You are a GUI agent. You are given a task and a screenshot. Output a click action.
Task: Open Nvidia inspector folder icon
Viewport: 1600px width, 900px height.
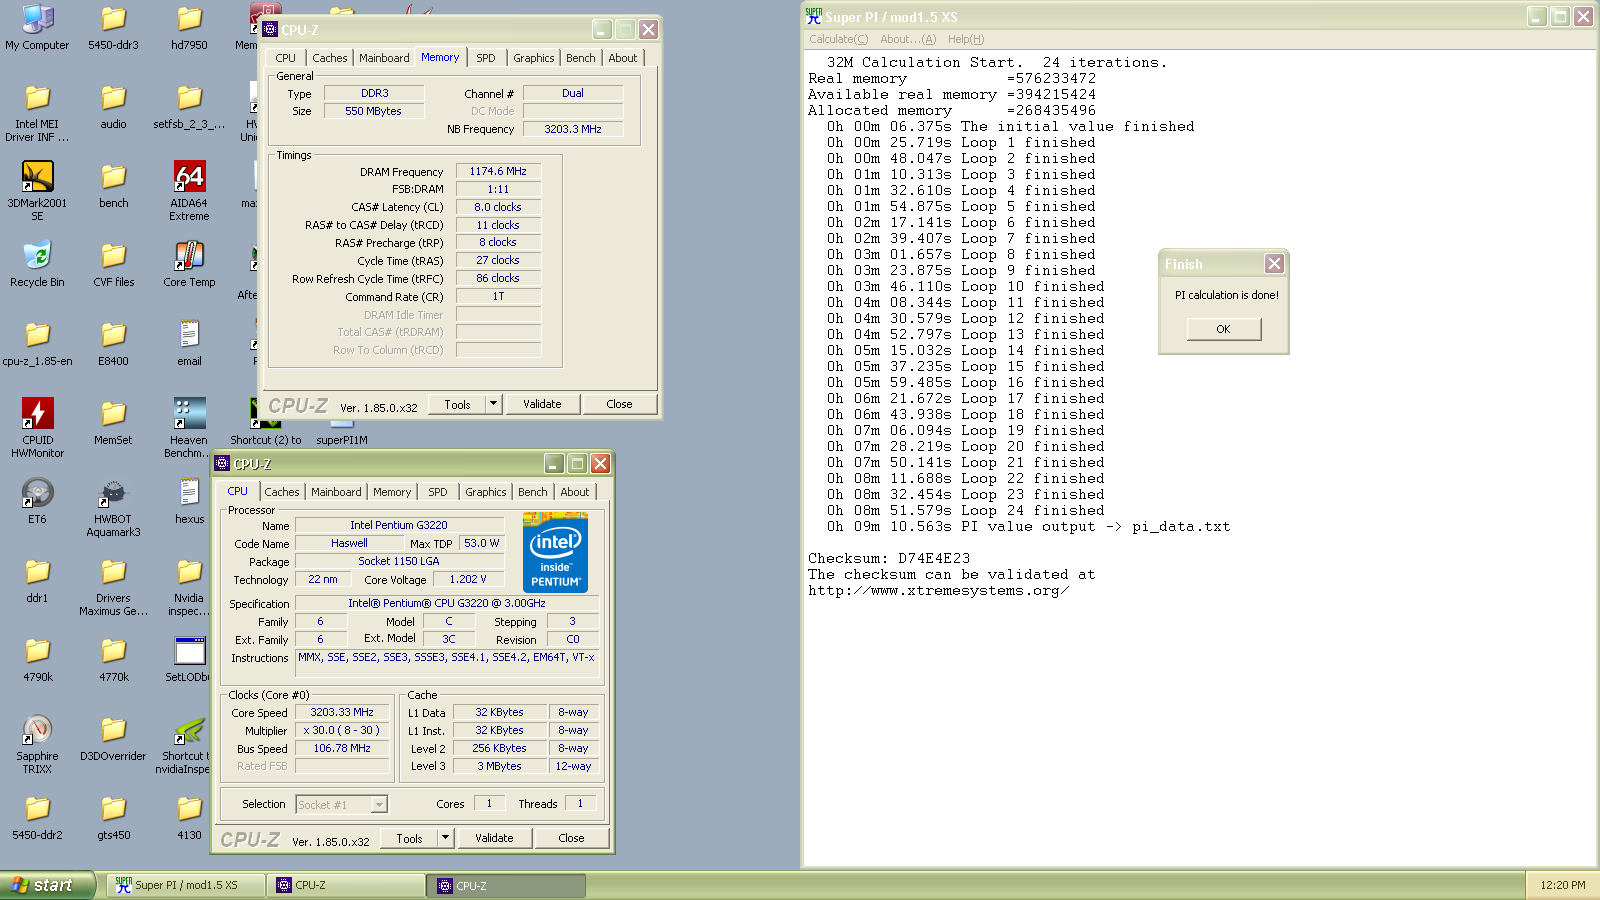pos(189,586)
